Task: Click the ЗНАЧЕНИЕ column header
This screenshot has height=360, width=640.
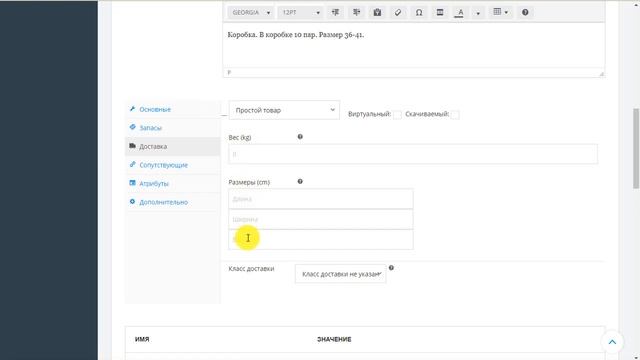Action: pos(334,339)
